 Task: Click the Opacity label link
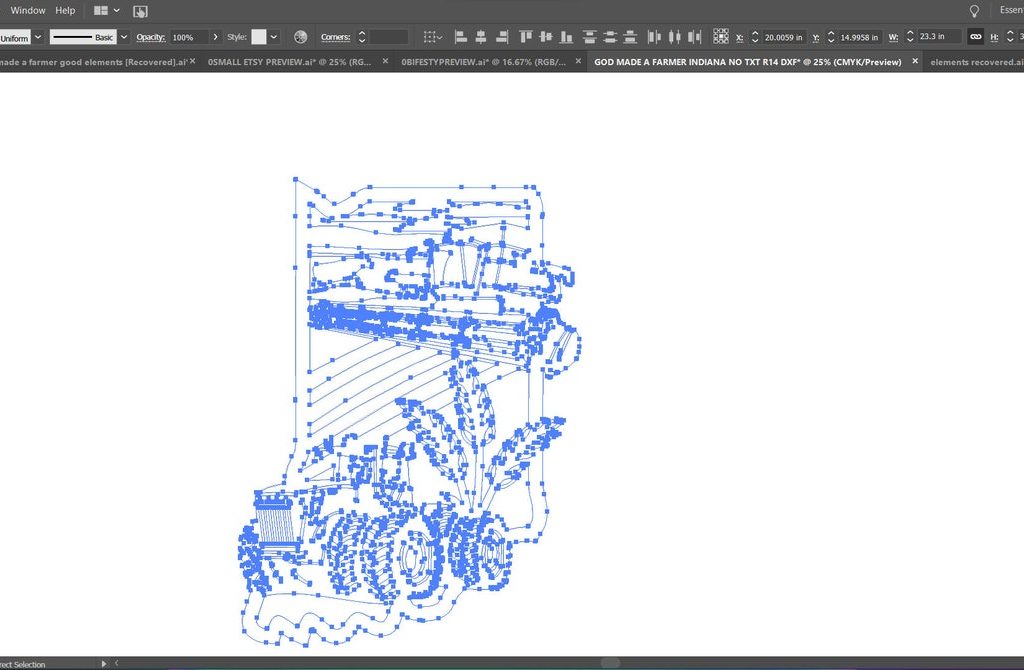pyautogui.click(x=150, y=37)
